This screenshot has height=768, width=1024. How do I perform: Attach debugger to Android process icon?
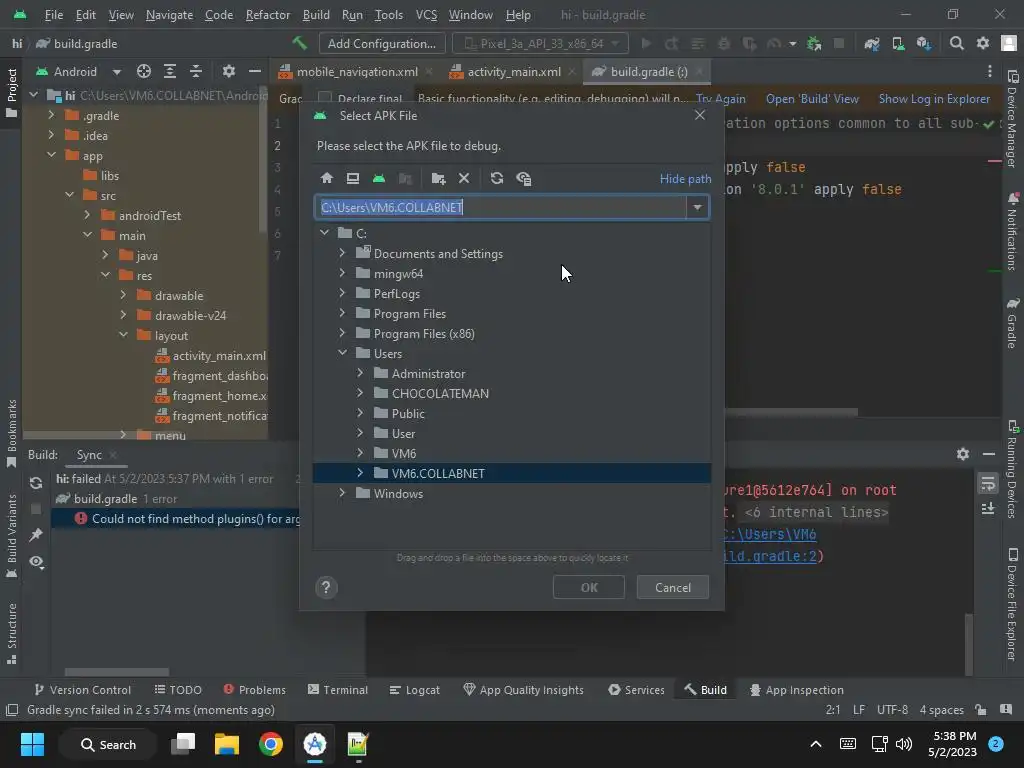click(814, 44)
